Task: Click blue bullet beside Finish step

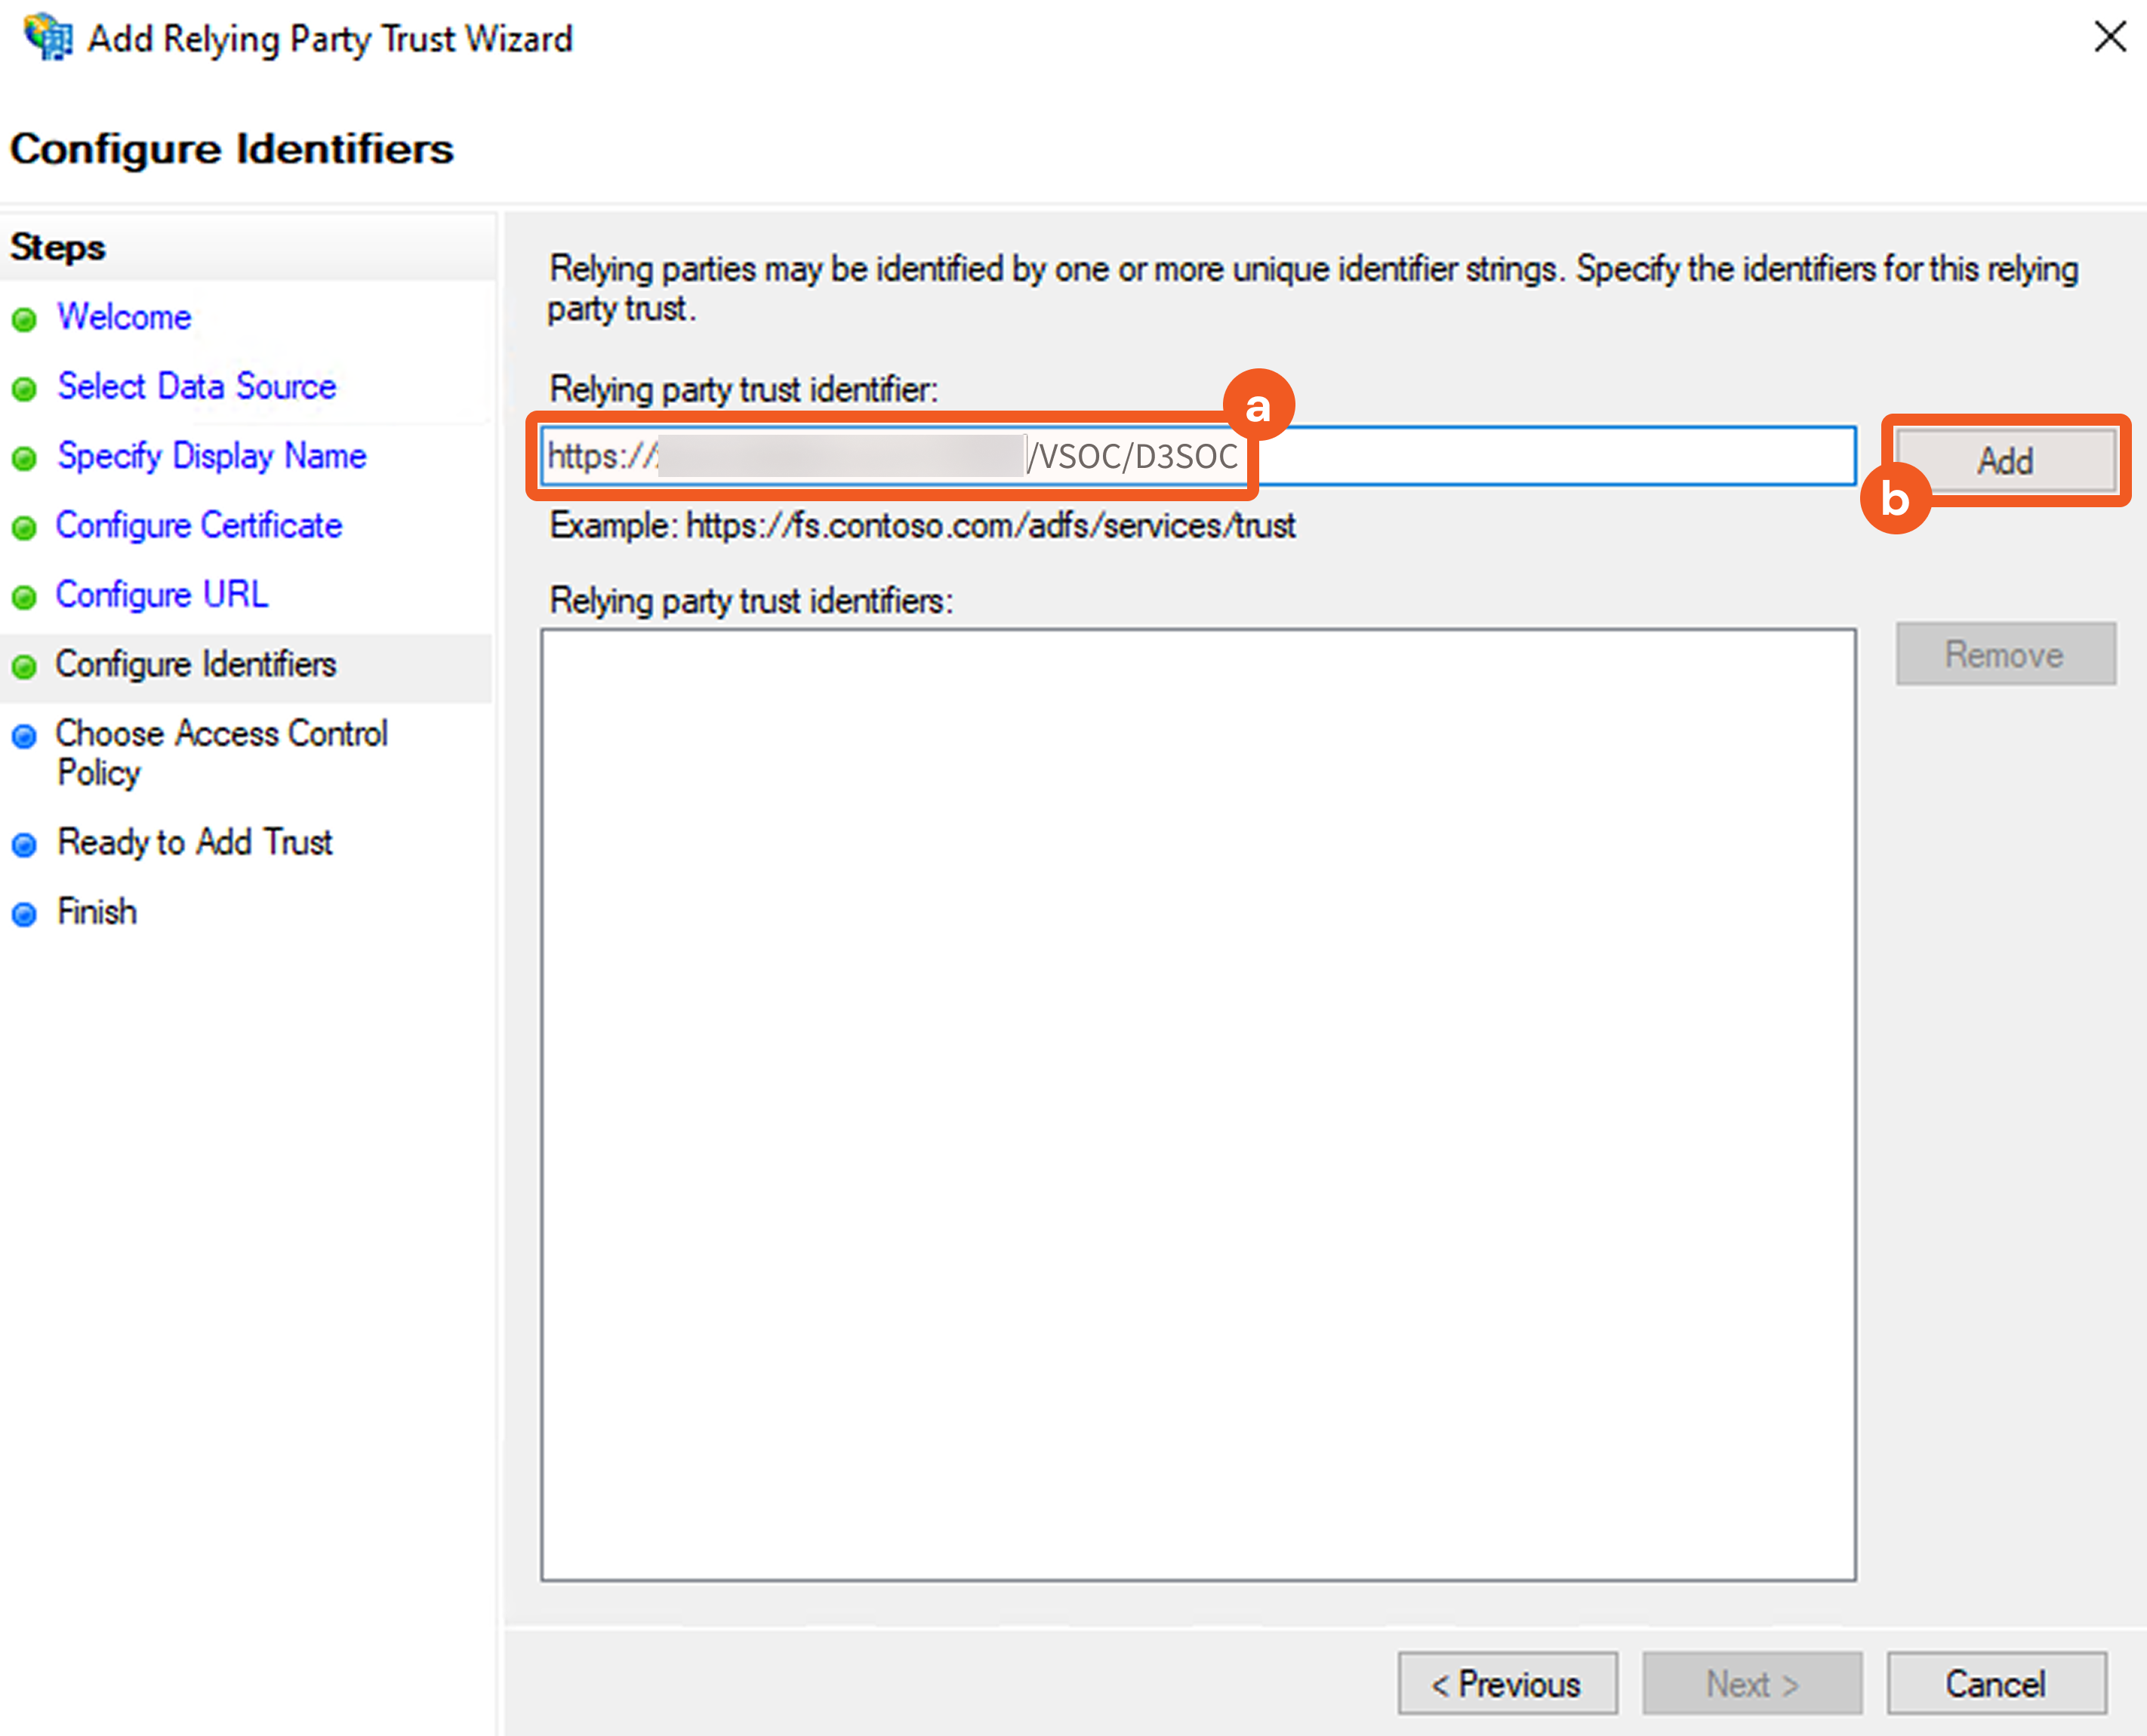Action: [x=24, y=914]
